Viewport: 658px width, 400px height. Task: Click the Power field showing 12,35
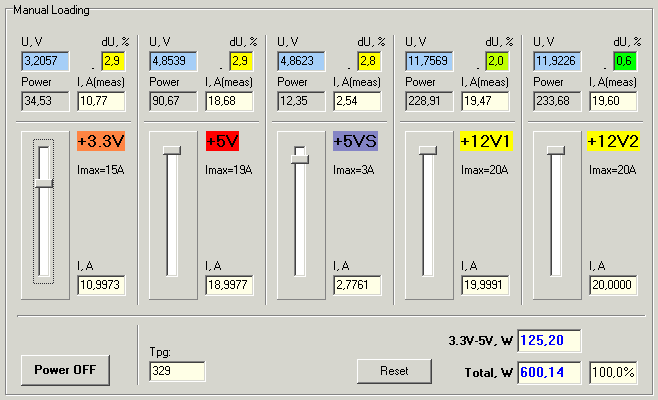(301, 102)
